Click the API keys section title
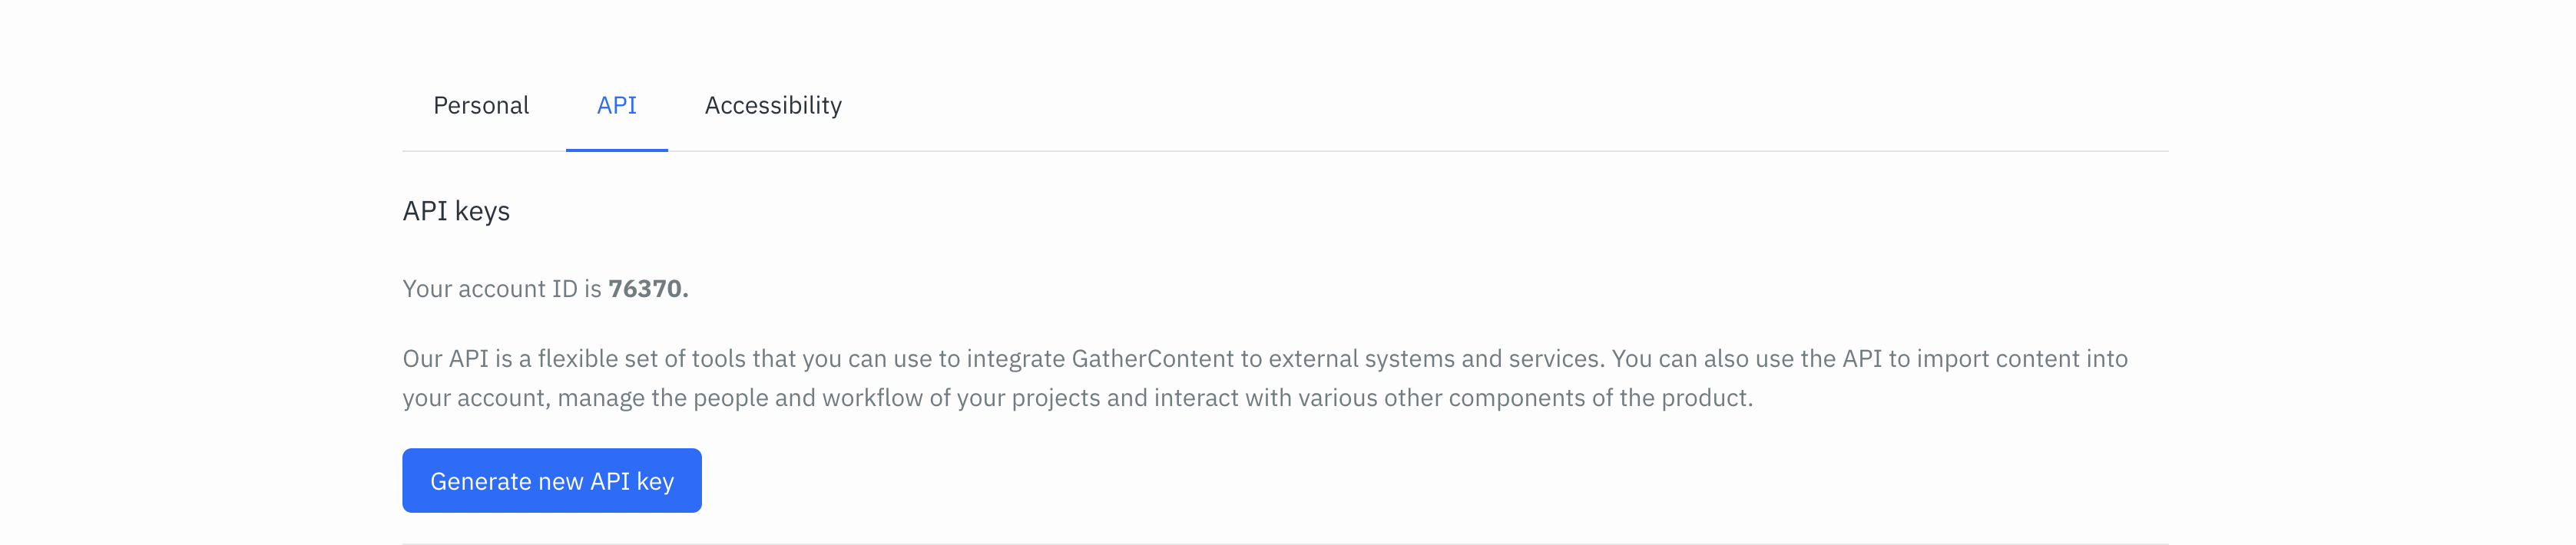This screenshot has width=2576, height=545. pyautogui.click(x=456, y=212)
